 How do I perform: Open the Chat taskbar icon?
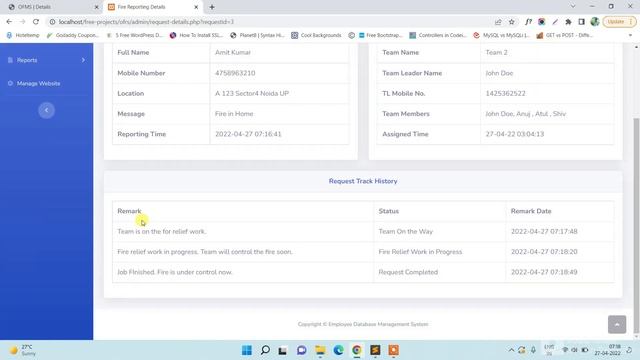tap(302, 350)
